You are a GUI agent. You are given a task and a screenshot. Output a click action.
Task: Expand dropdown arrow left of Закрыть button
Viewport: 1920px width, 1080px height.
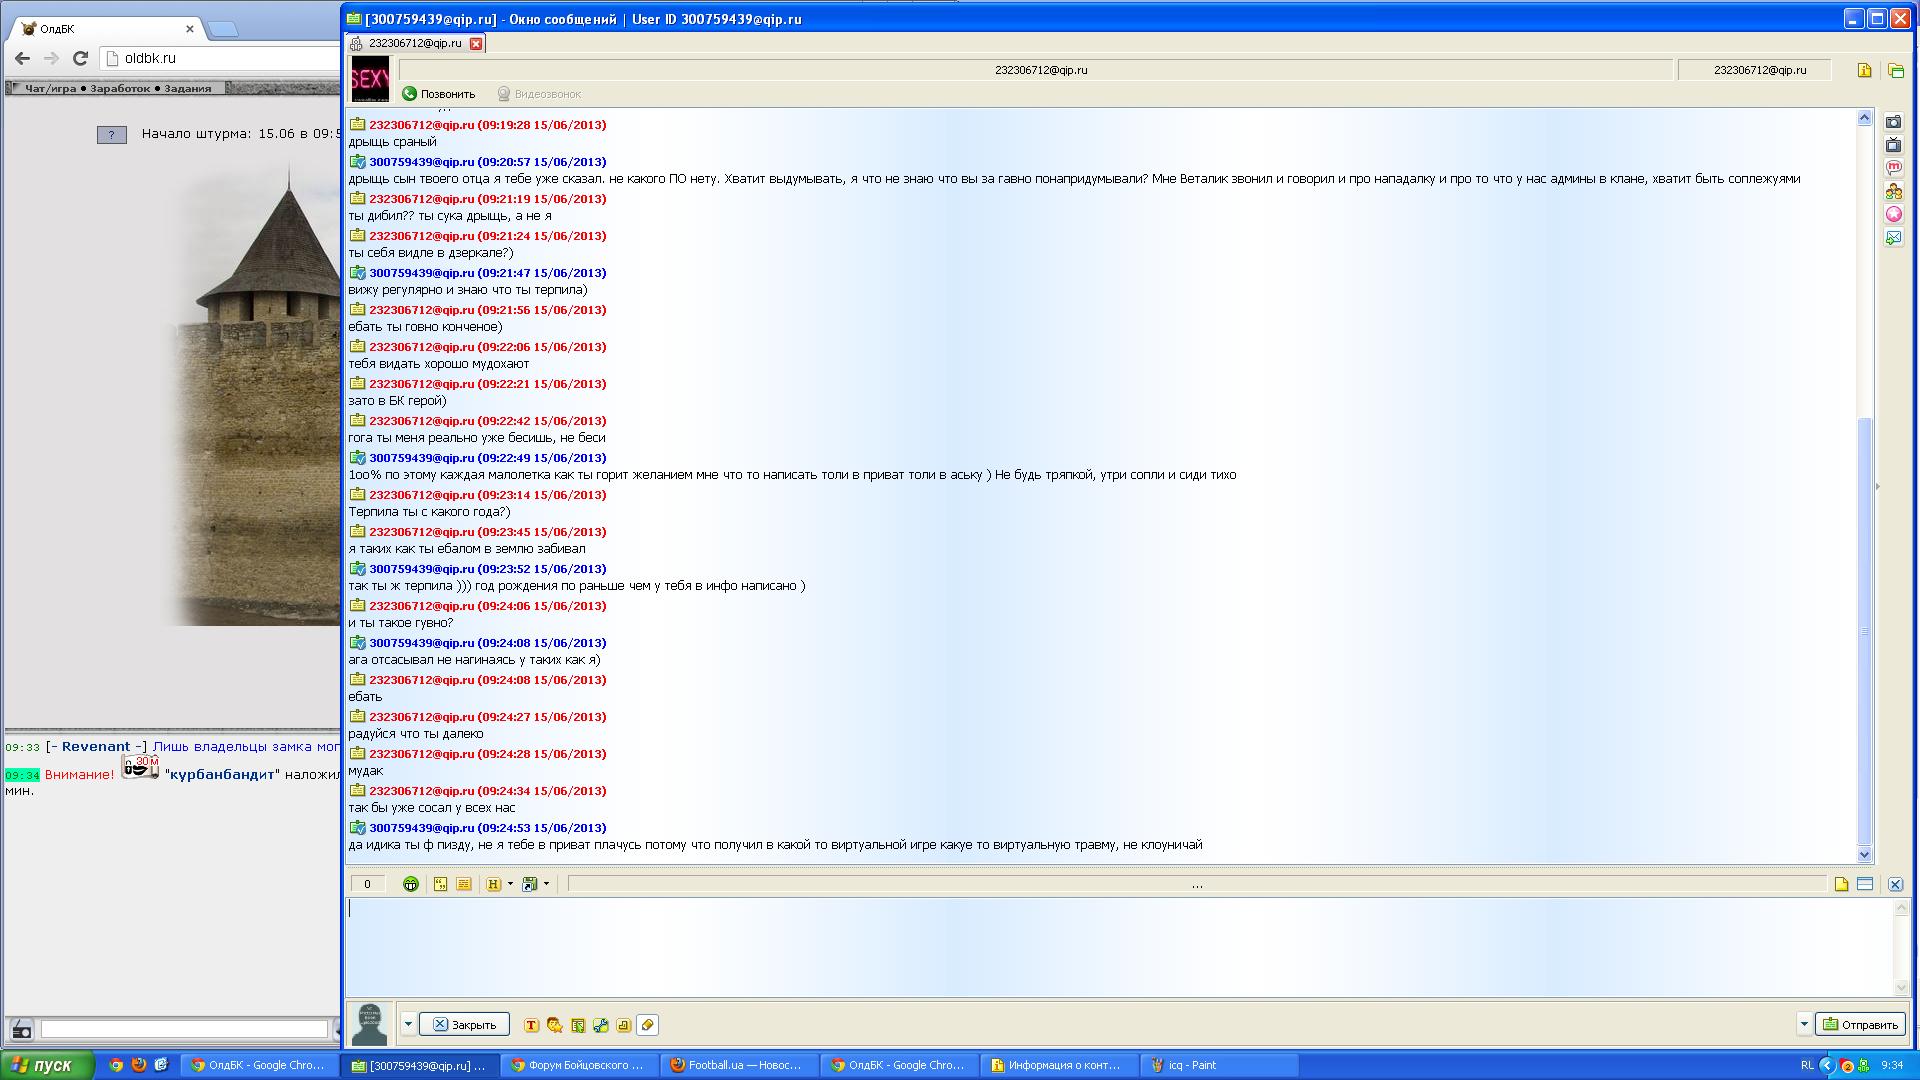click(x=408, y=1024)
